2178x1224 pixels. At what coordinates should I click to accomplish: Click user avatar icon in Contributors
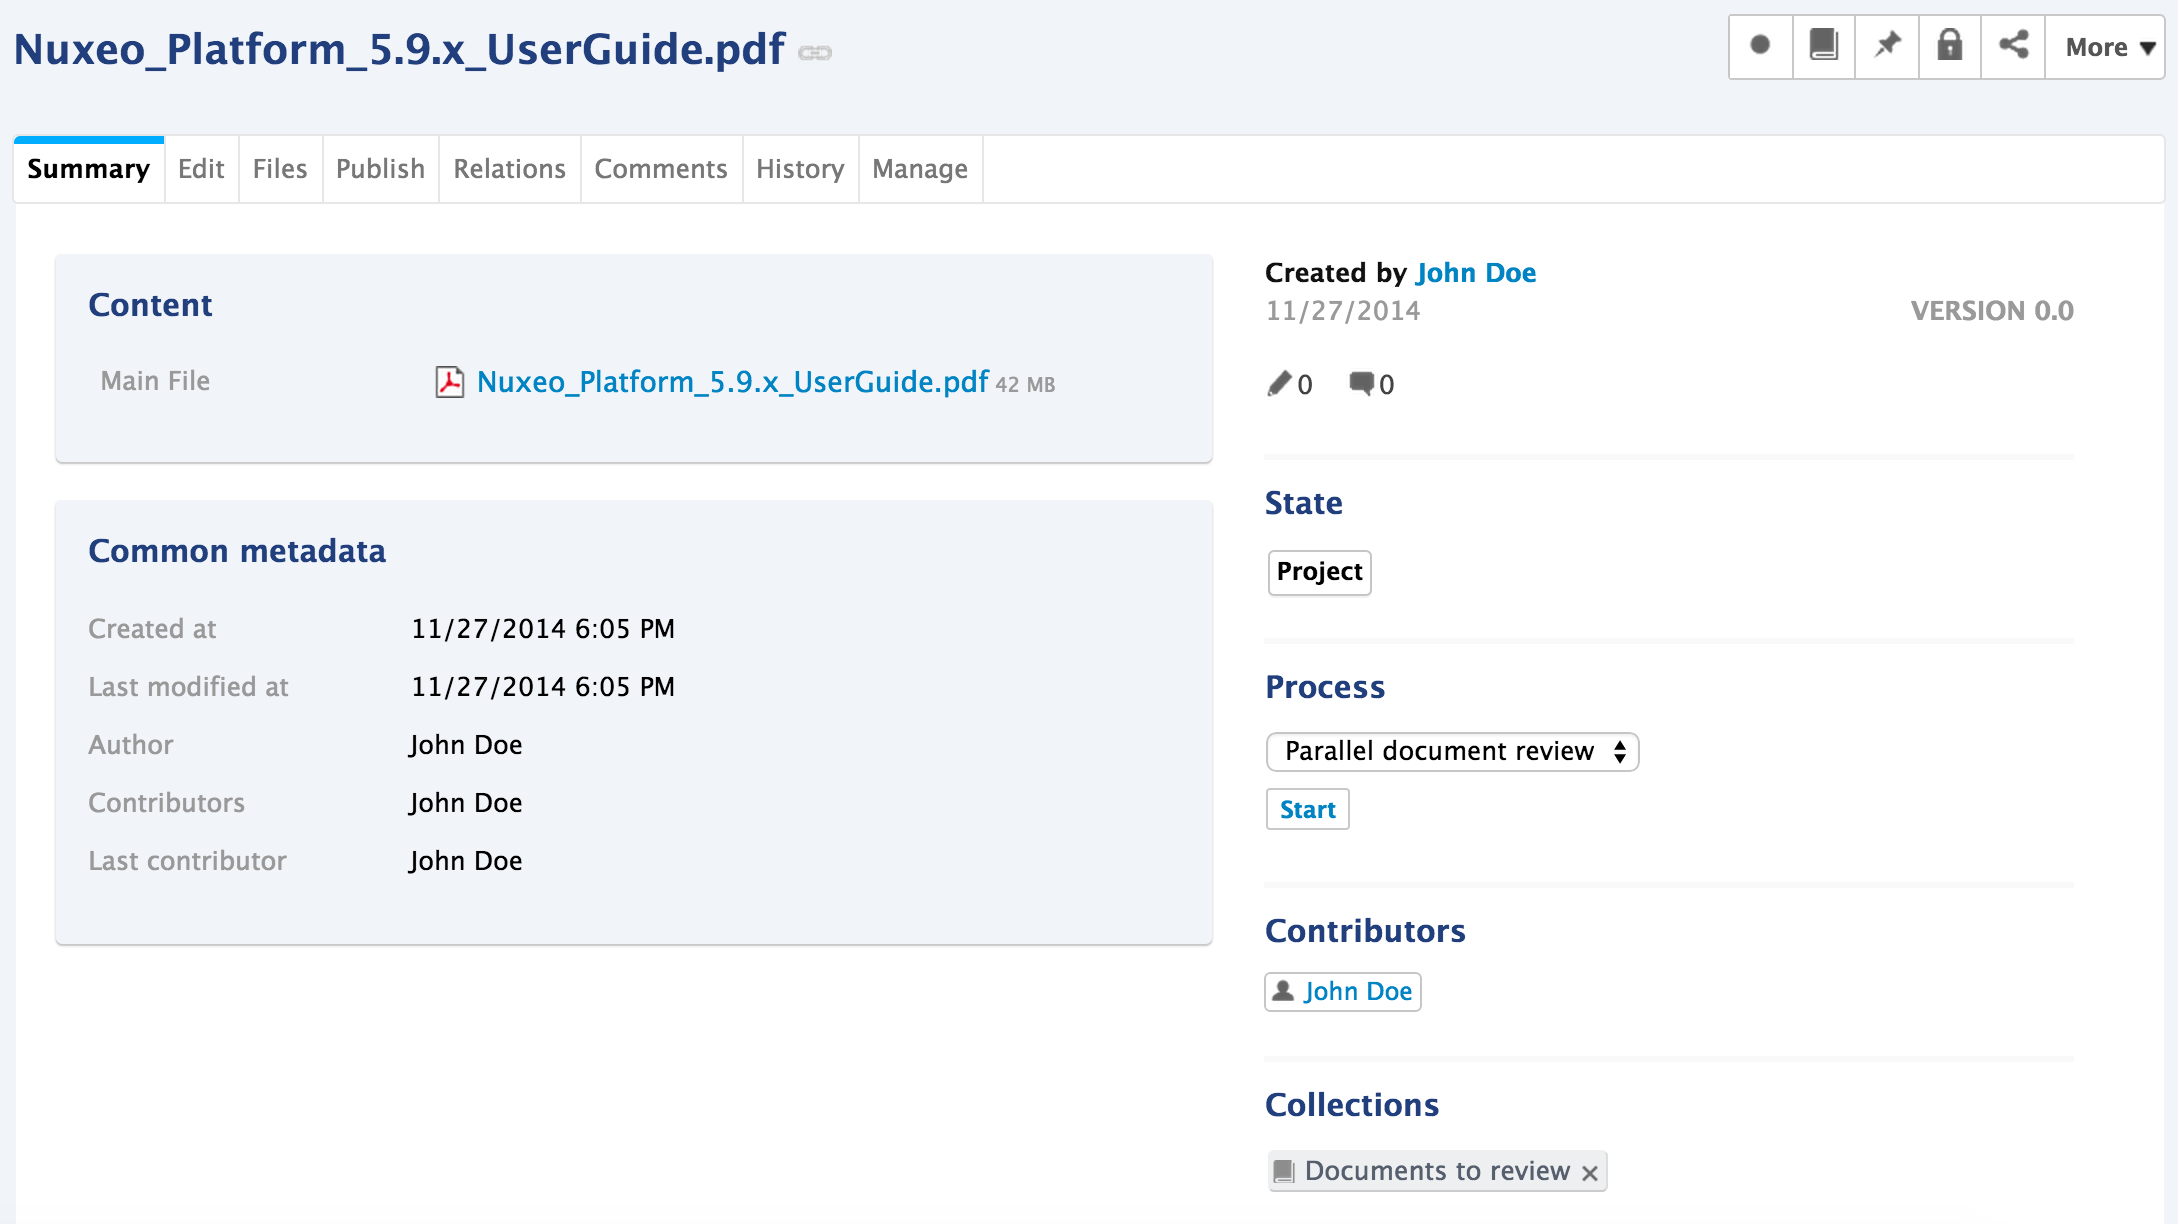[x=1283, y=991]
